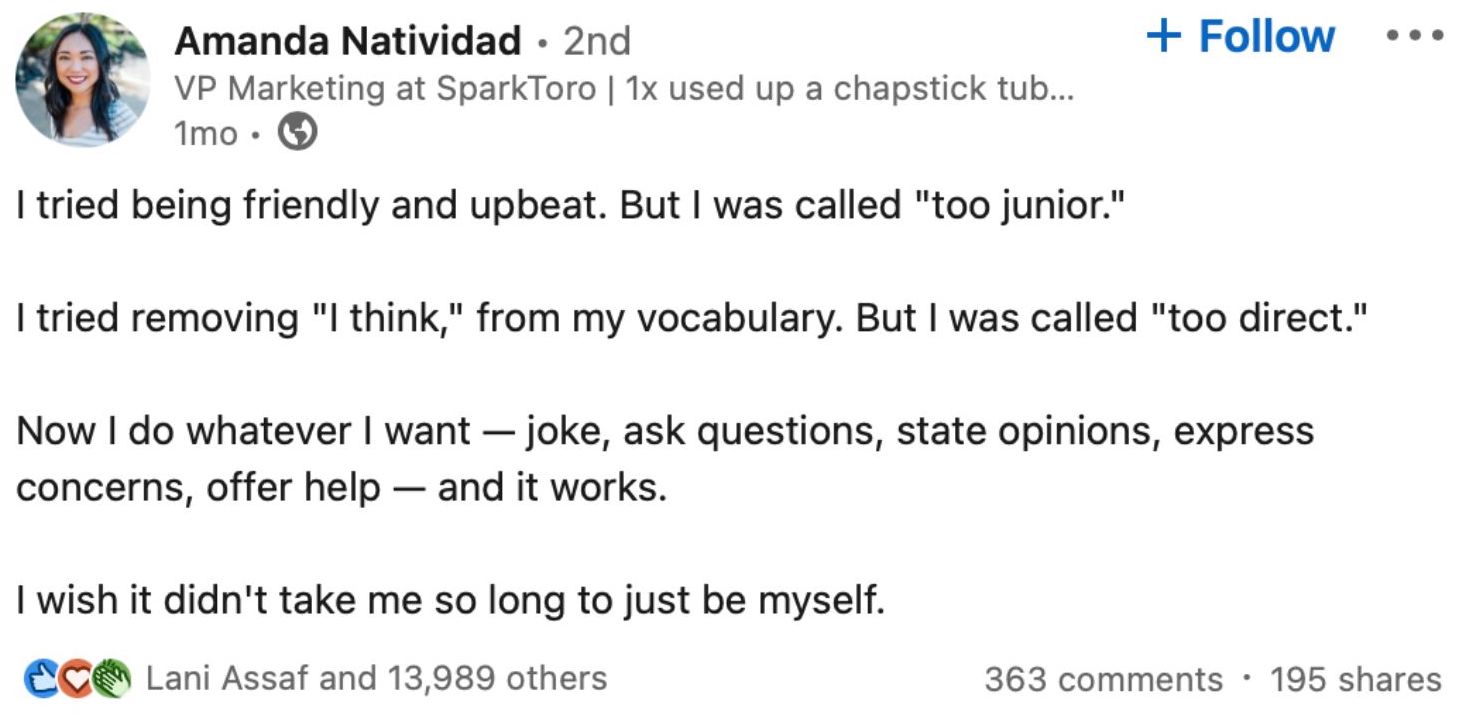Click the red heart Love reaction icon
1462x715 pixels.
point(75,678)
